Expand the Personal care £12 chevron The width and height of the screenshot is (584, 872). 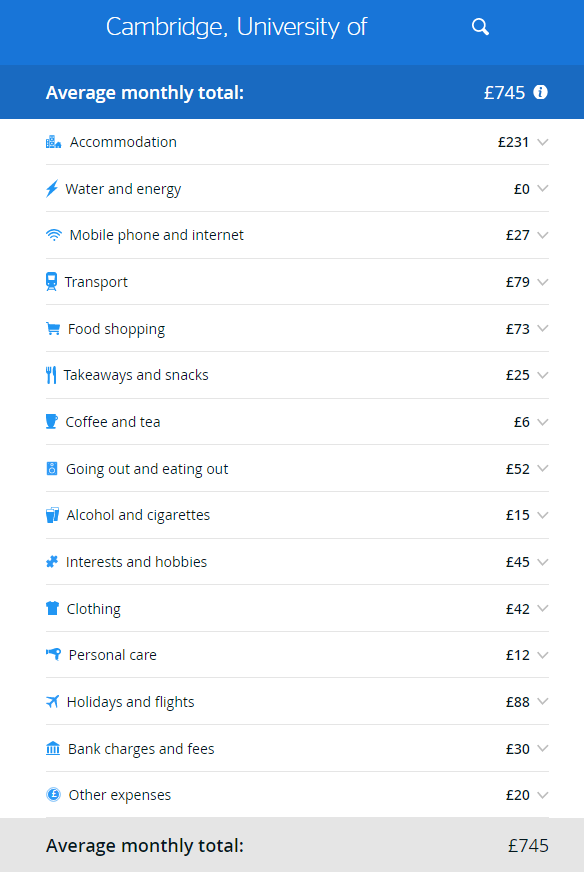pyautogui.click(x=543, y=655)
